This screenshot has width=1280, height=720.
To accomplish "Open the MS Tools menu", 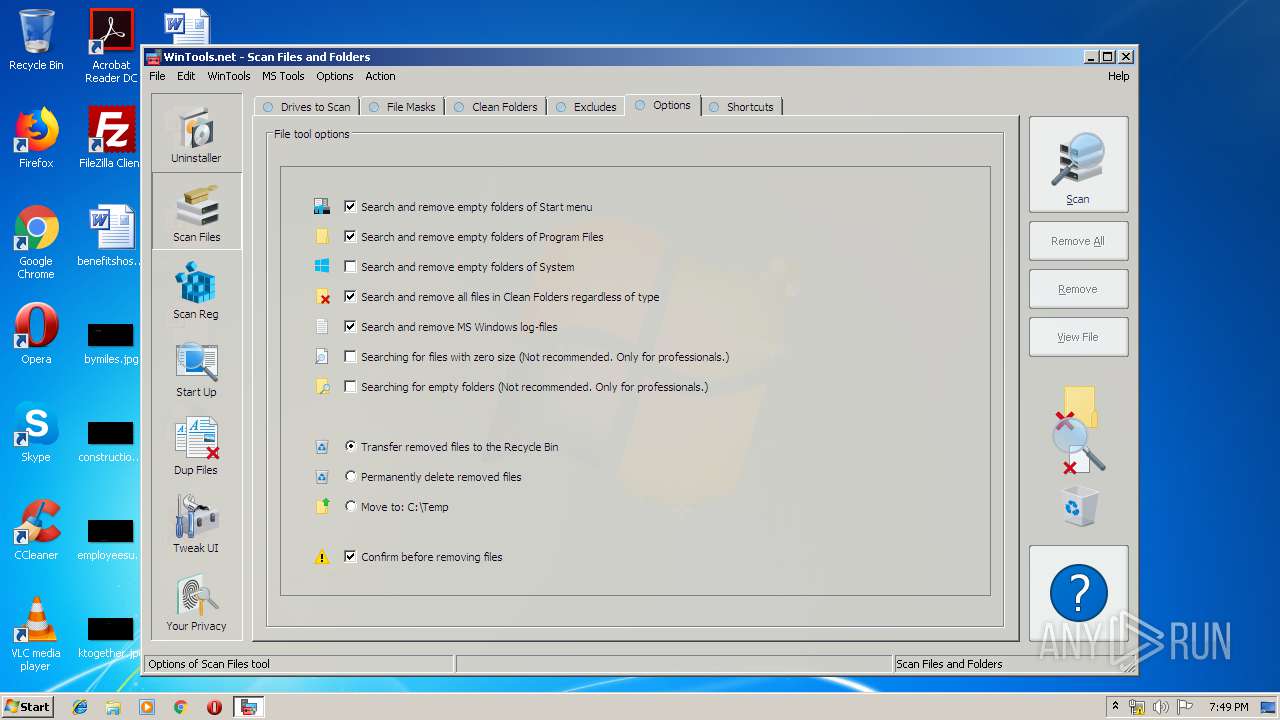I will click(283, 76).
